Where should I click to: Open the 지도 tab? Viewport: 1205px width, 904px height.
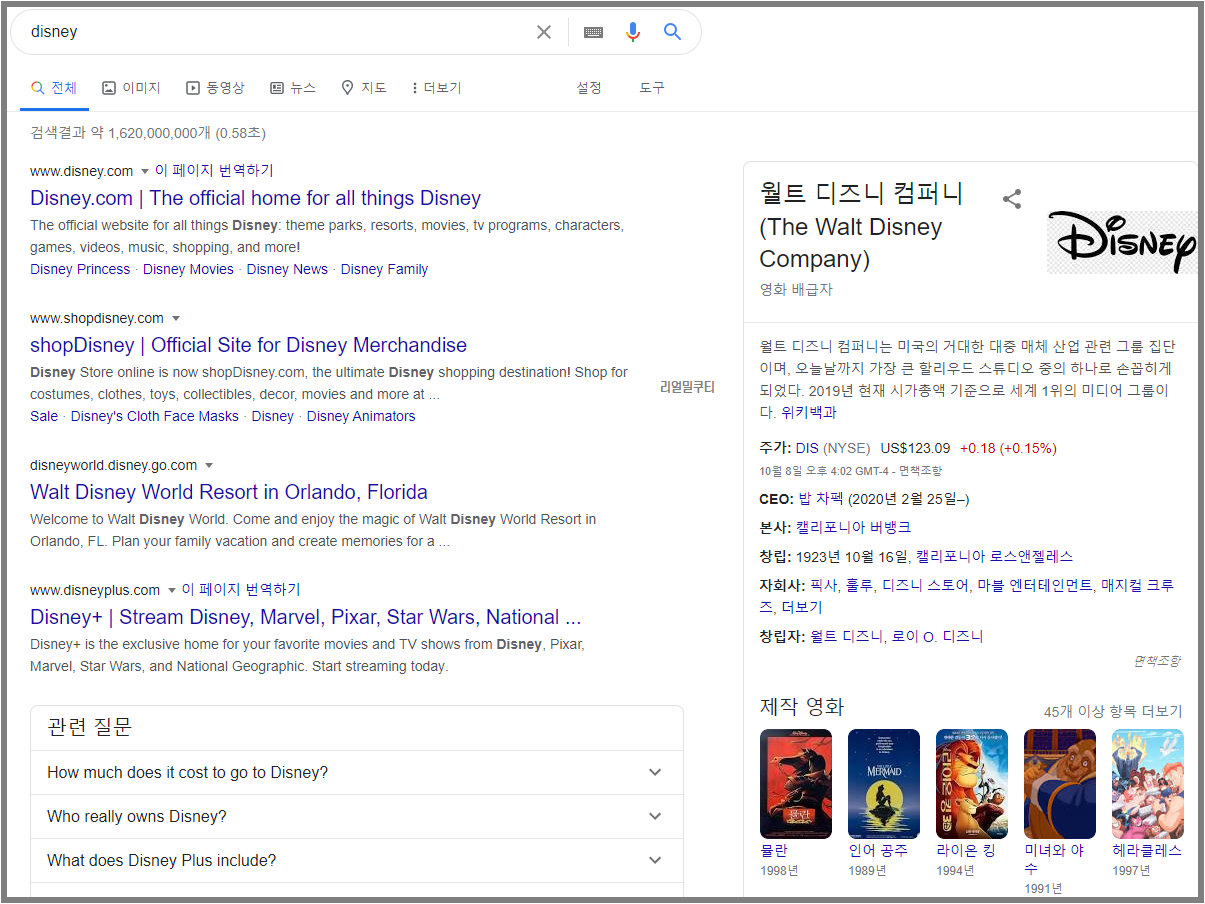tap(364, 88)
